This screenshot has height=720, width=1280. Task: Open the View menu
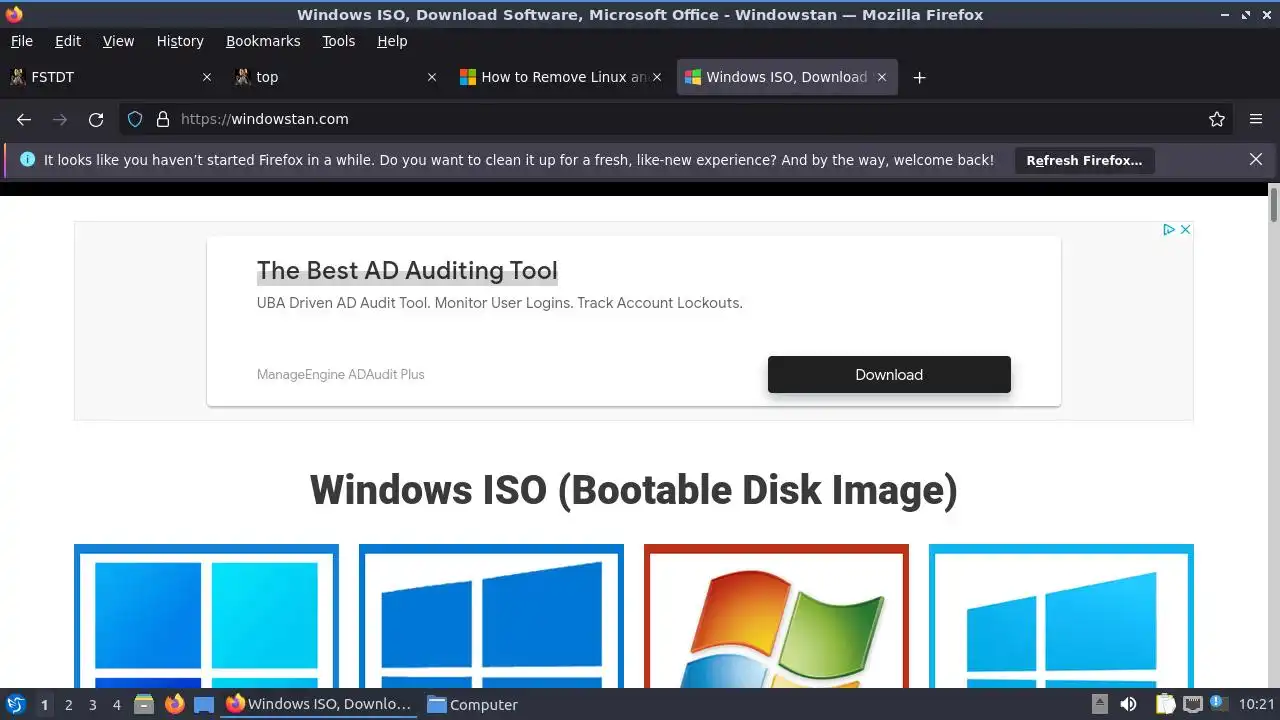tap(118, 41)
